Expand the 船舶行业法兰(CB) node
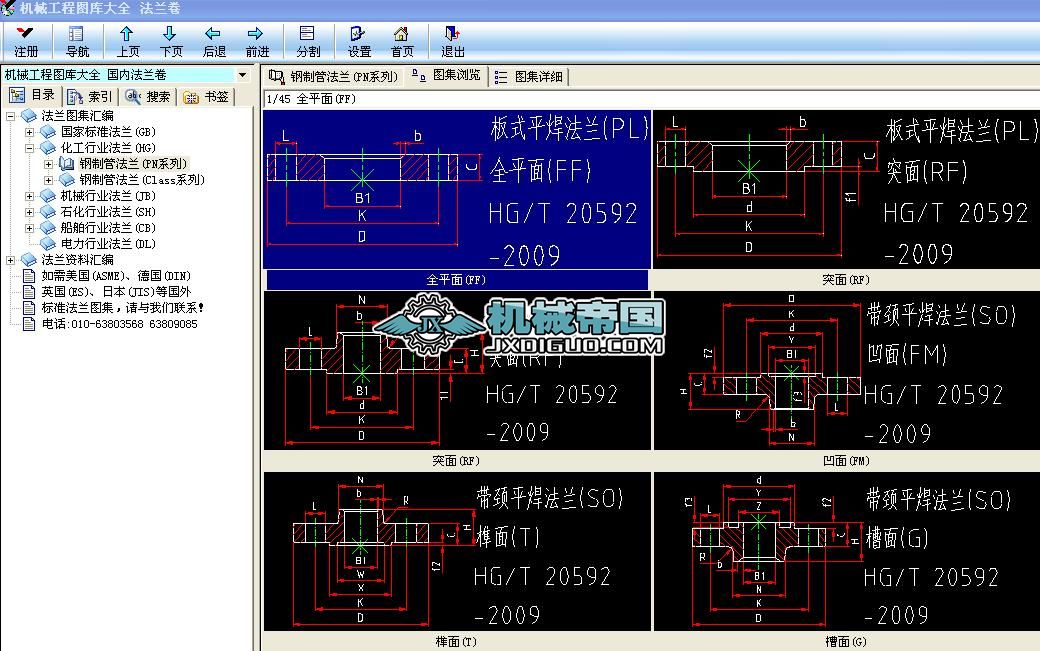 tap(29, 228)
